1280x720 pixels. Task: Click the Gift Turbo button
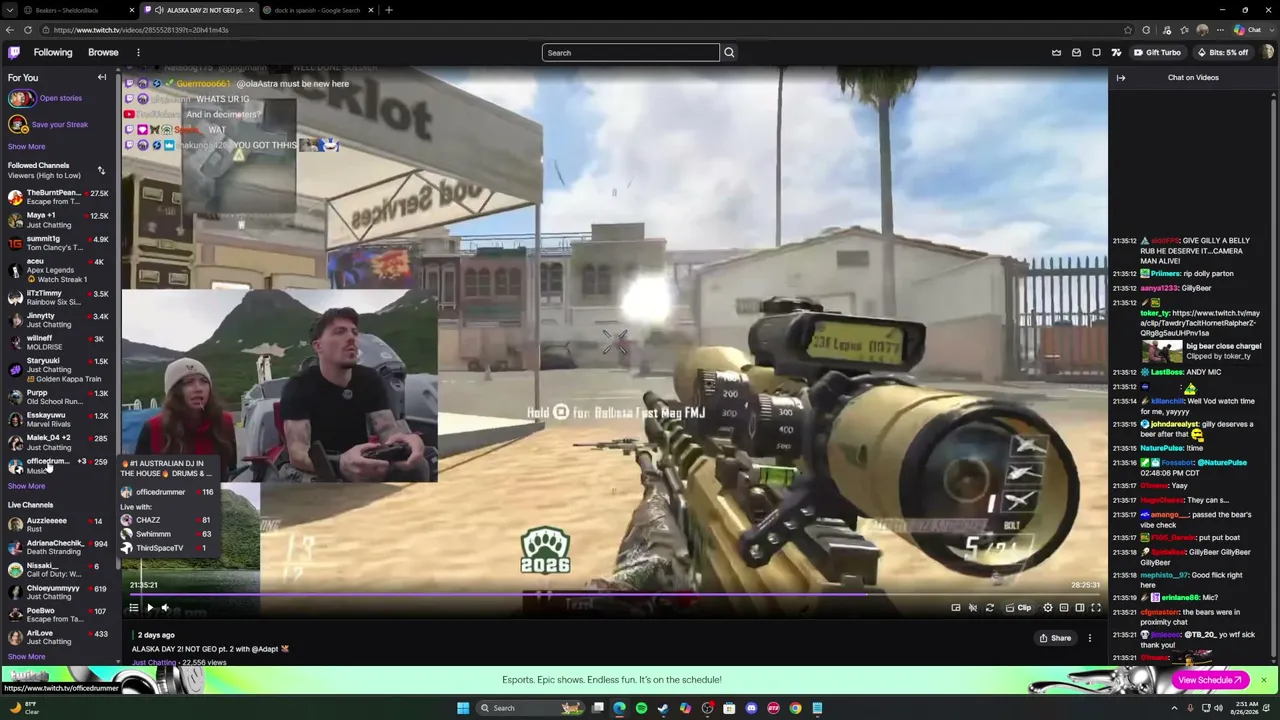[1157, 53]
